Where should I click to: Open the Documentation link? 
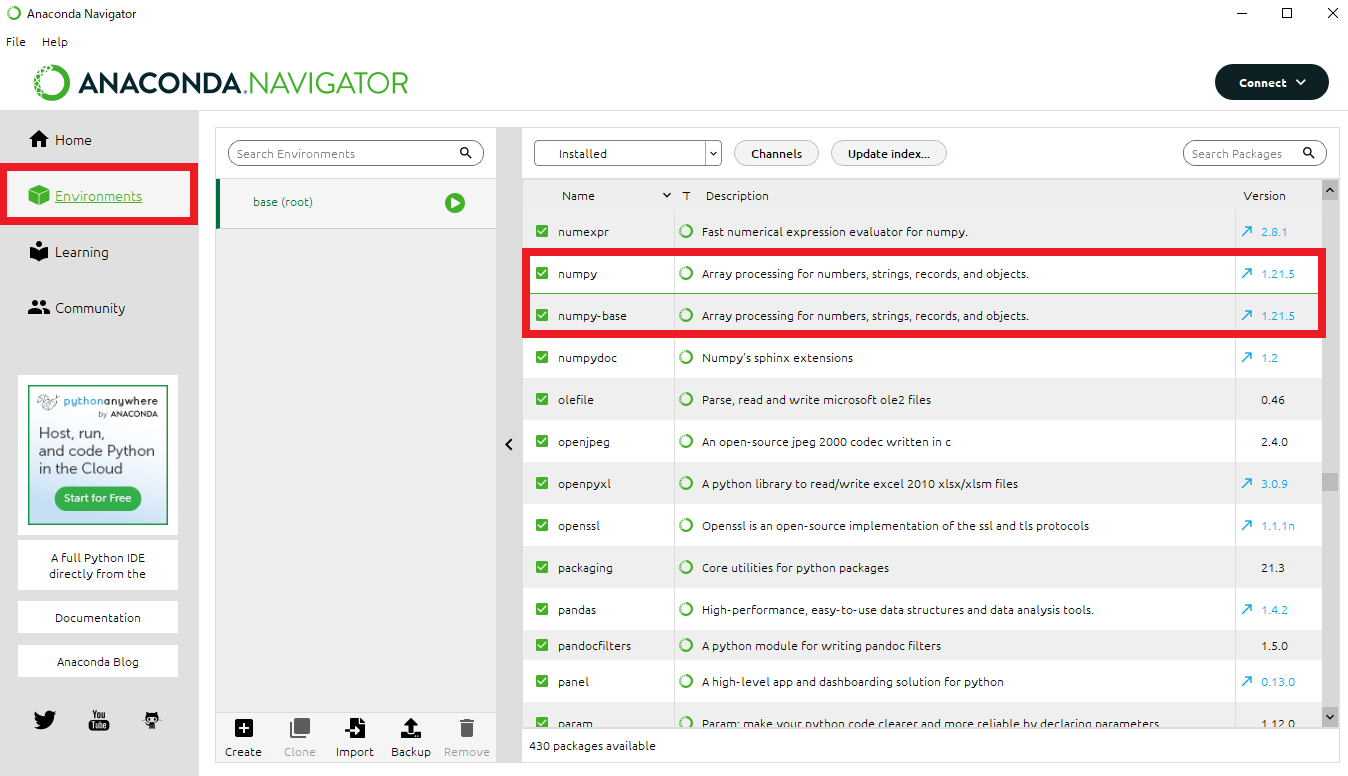click(x=98, y=617)
